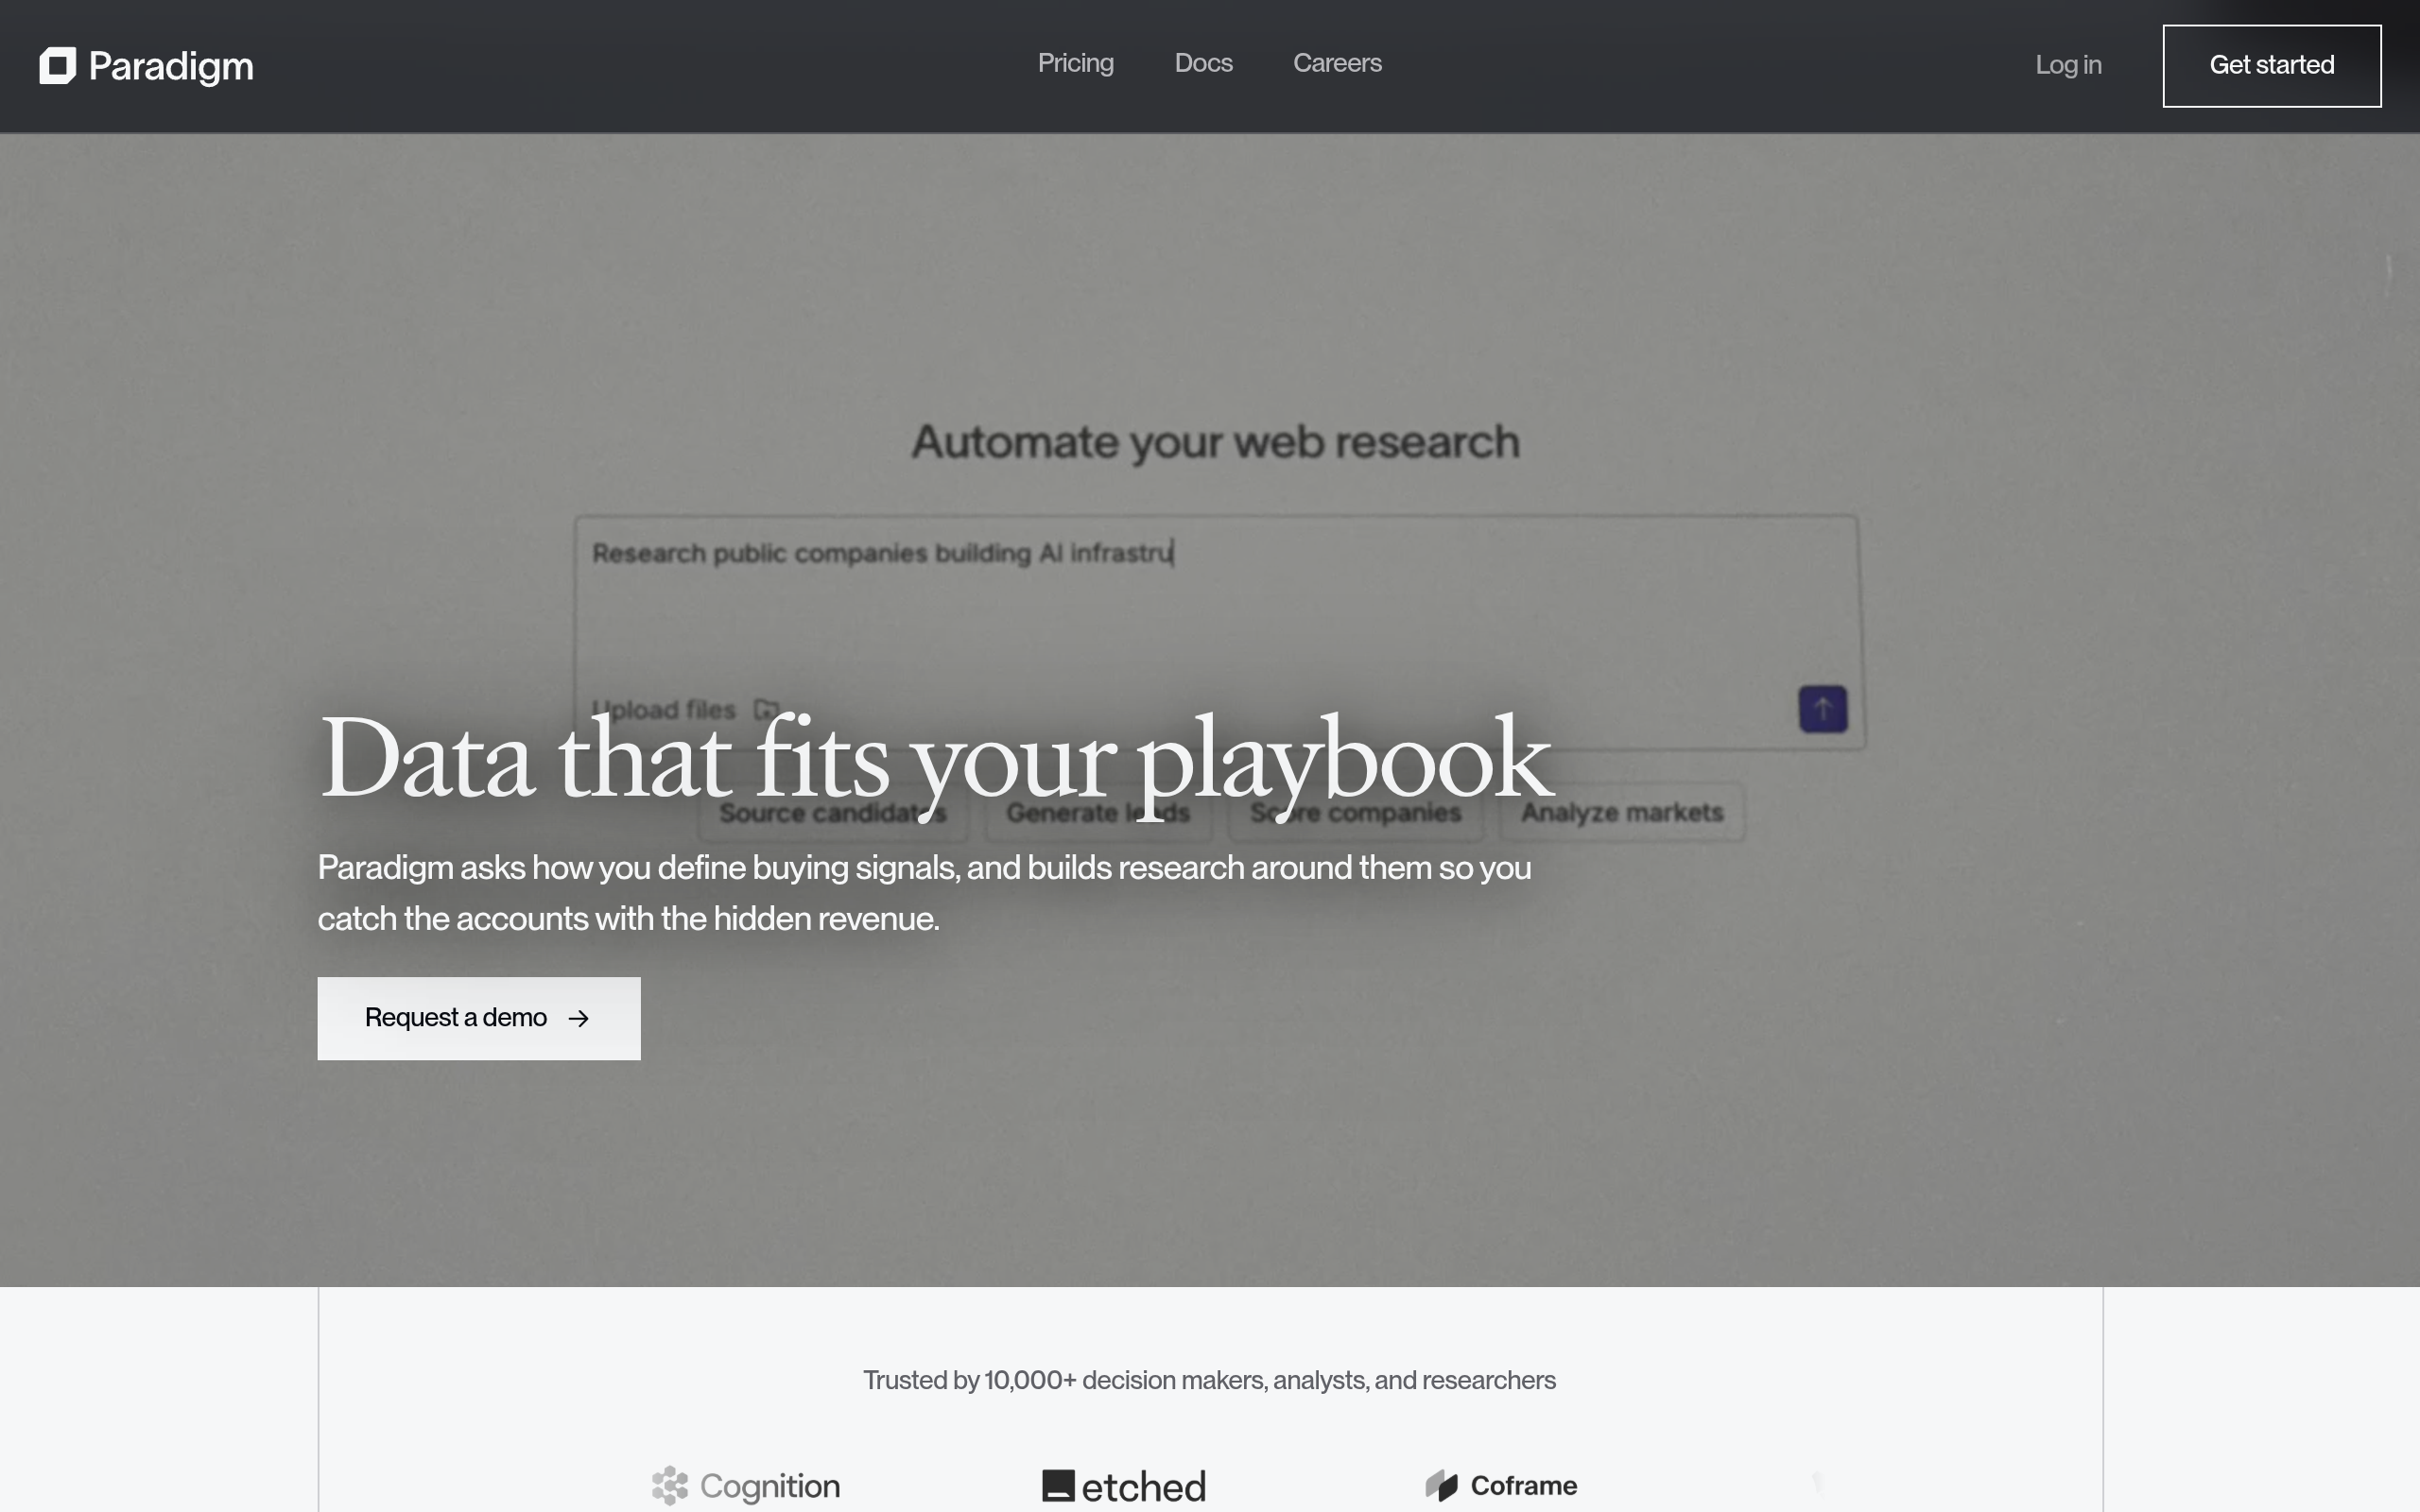Go to the Careers page
This screenshot has height=1512, width=2420.
click(x=1337, y=63)
